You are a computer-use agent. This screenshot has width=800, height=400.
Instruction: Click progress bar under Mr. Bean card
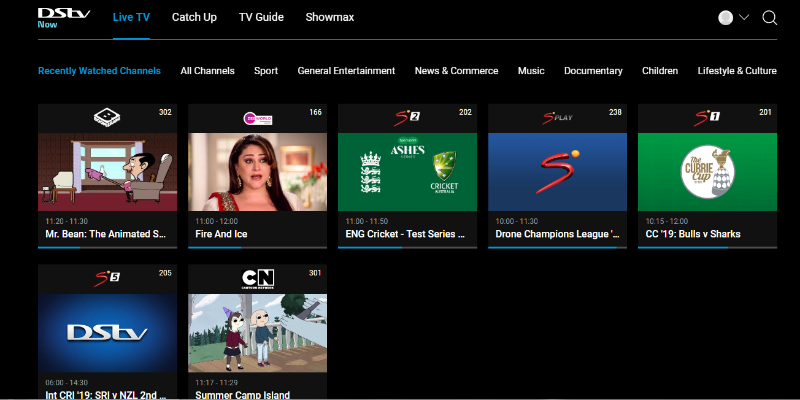coord(108,247)
